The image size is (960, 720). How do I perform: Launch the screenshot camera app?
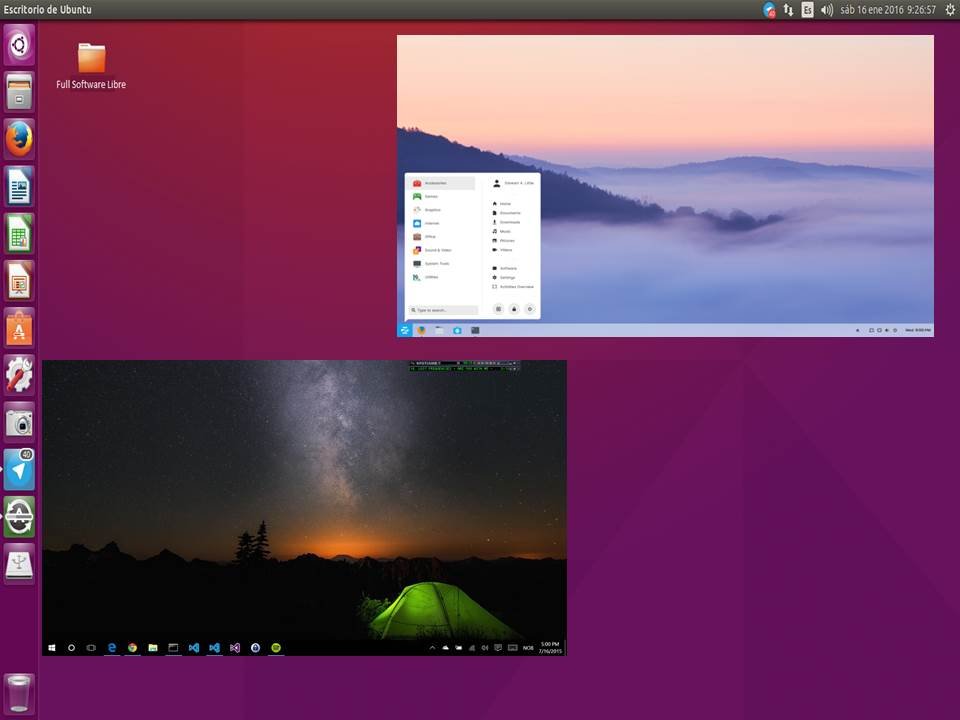click(x=19, y=422)
